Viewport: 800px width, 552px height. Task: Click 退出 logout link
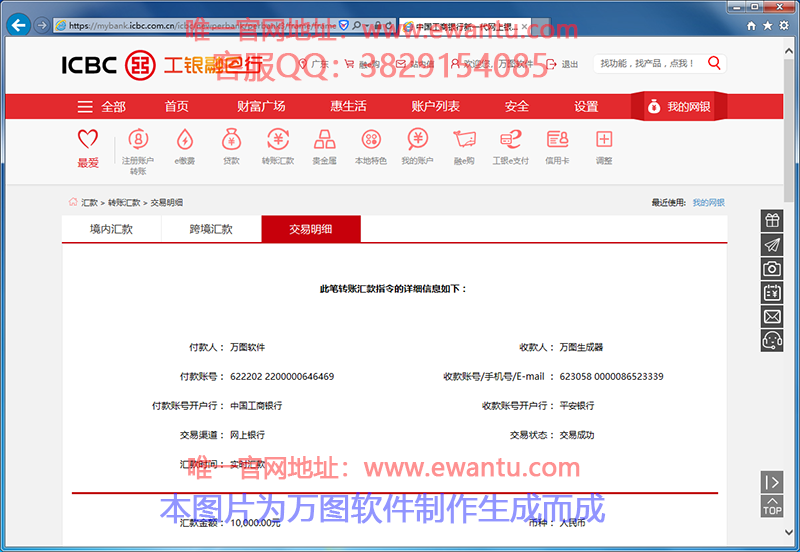[x=562, y=64]
